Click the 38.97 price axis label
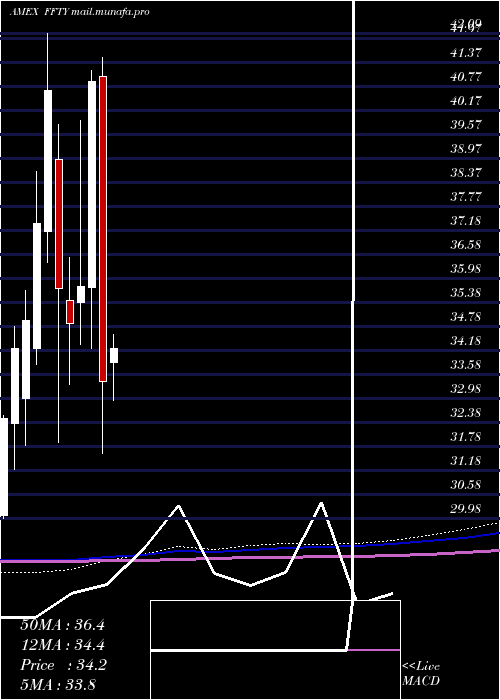Viewport: 500px width, 700px height. [x=466, y=149]
